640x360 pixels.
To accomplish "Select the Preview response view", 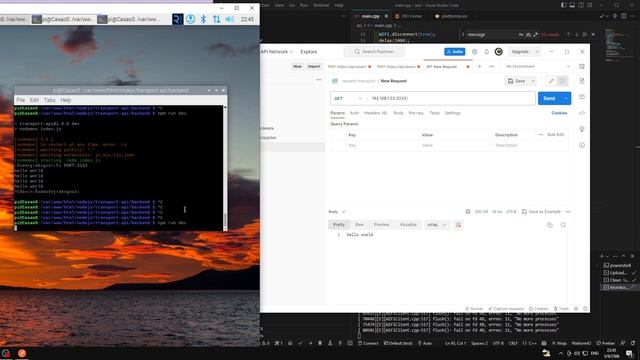I will point(382,225).
